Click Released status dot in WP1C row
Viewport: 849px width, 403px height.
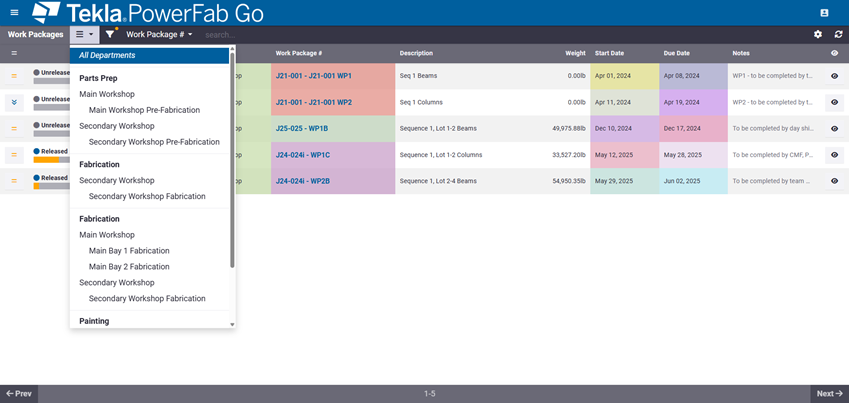coord(36,151)
